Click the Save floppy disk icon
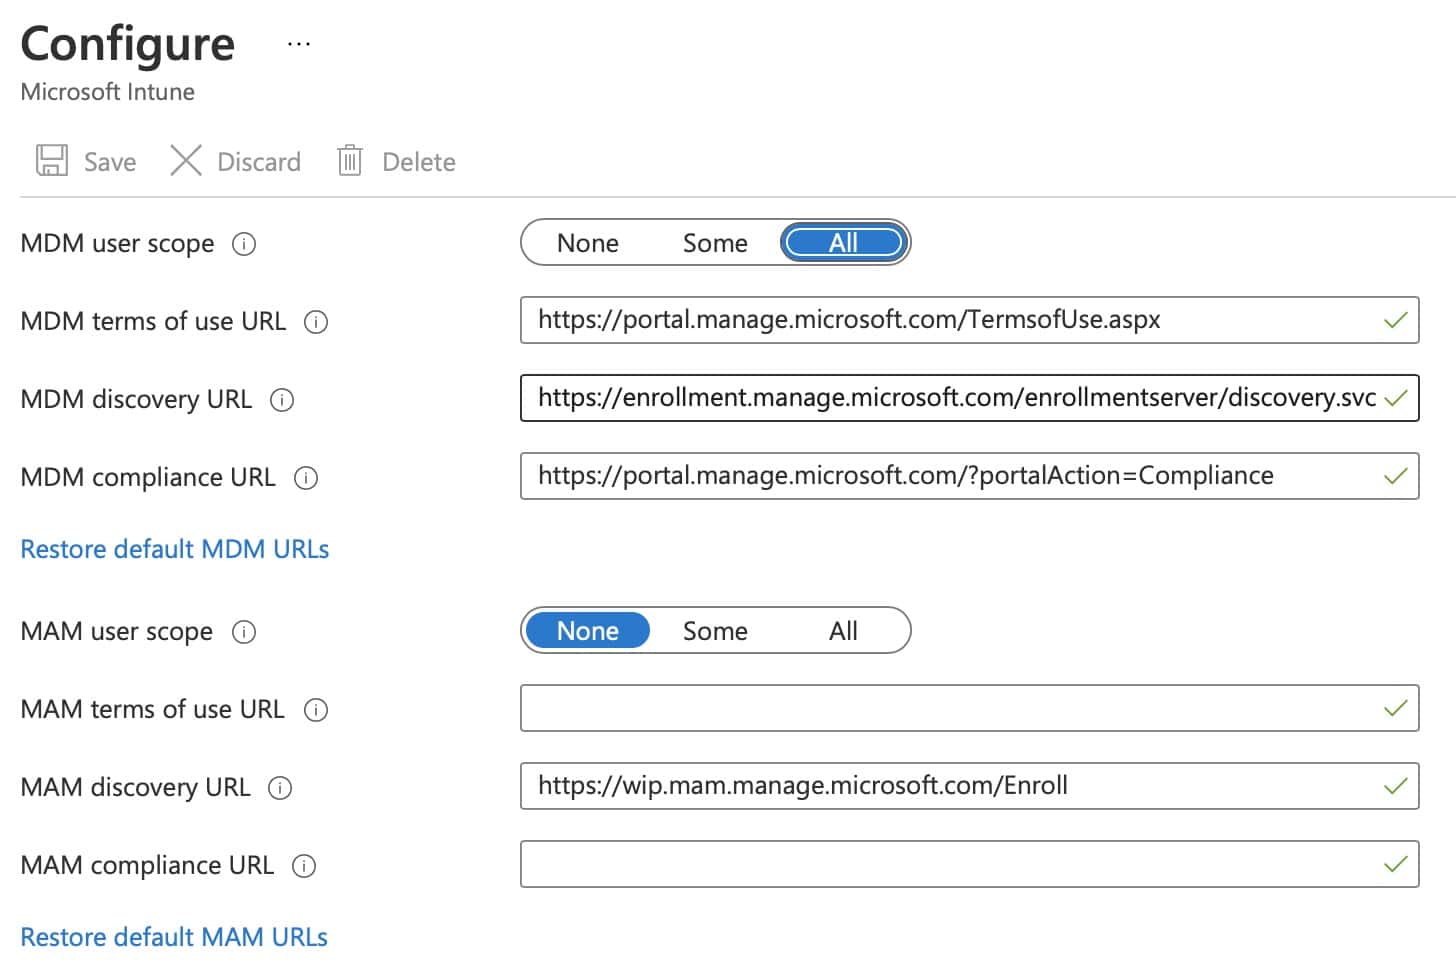The image size is (1456, 968). point(52,160)
